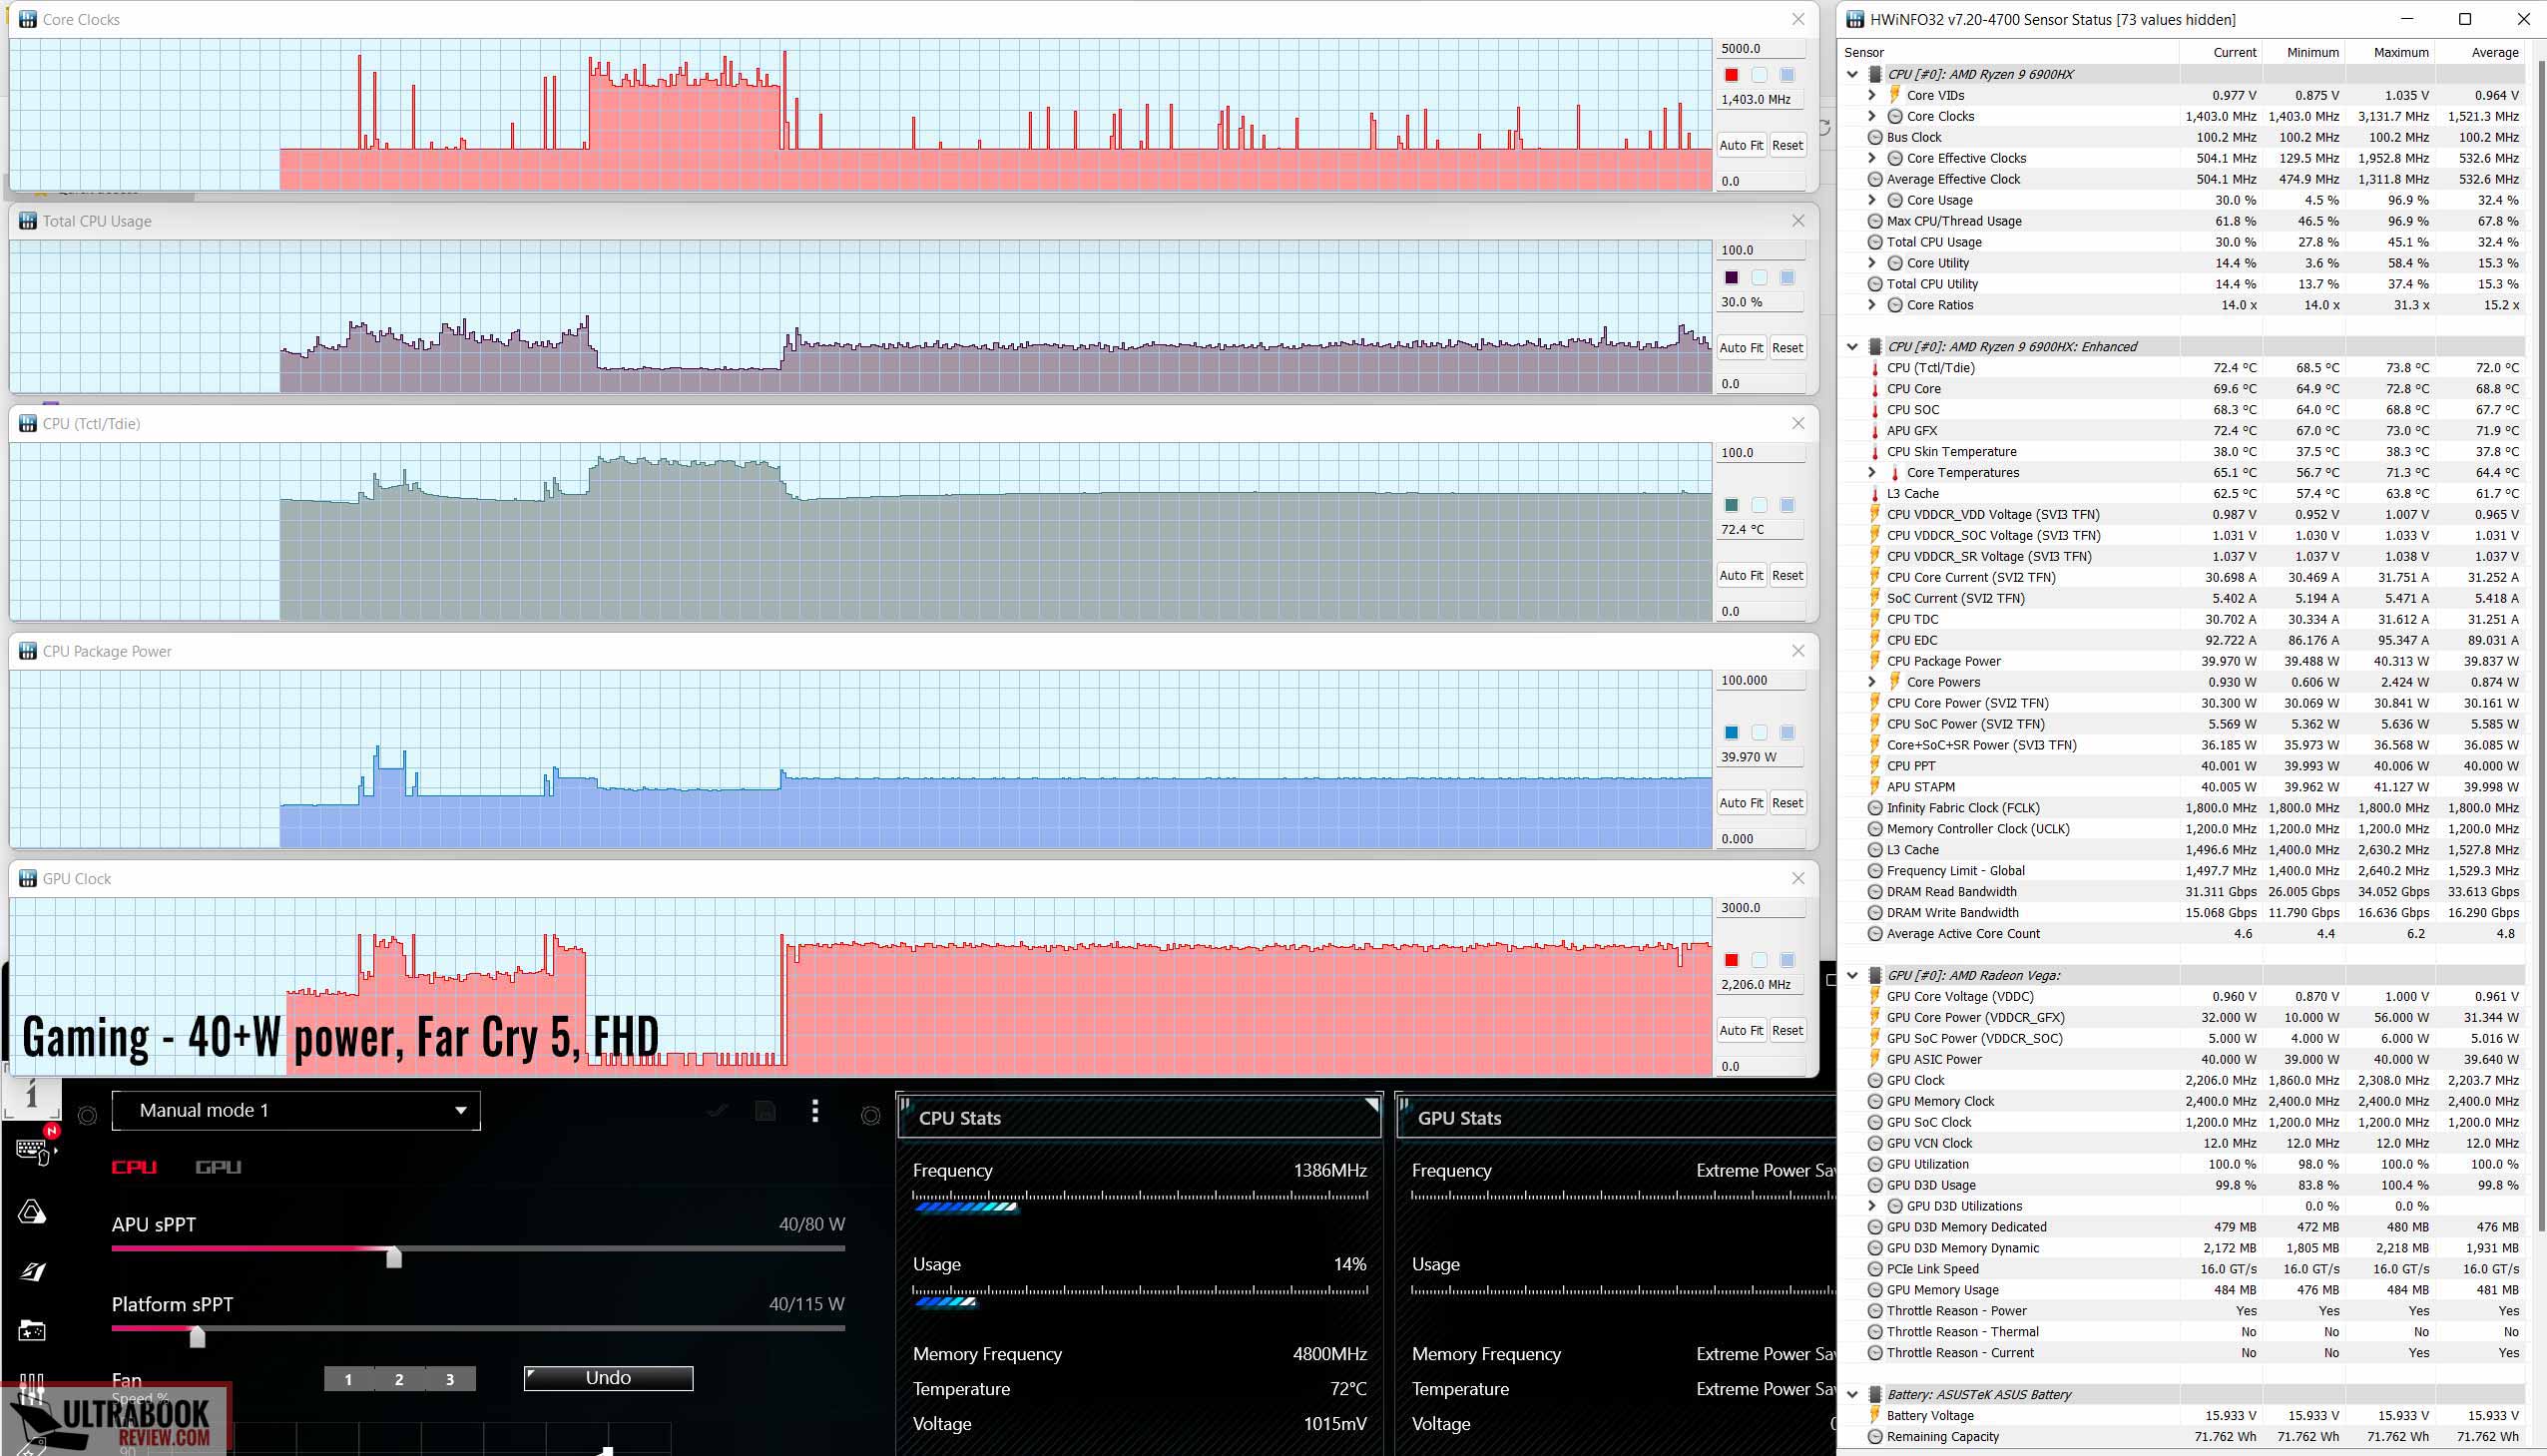Collapse the AMD Ryzen 9 6900HX sensor group
The height and width of the screenshot is (1456, 2547).
(x=1852, y=74)
